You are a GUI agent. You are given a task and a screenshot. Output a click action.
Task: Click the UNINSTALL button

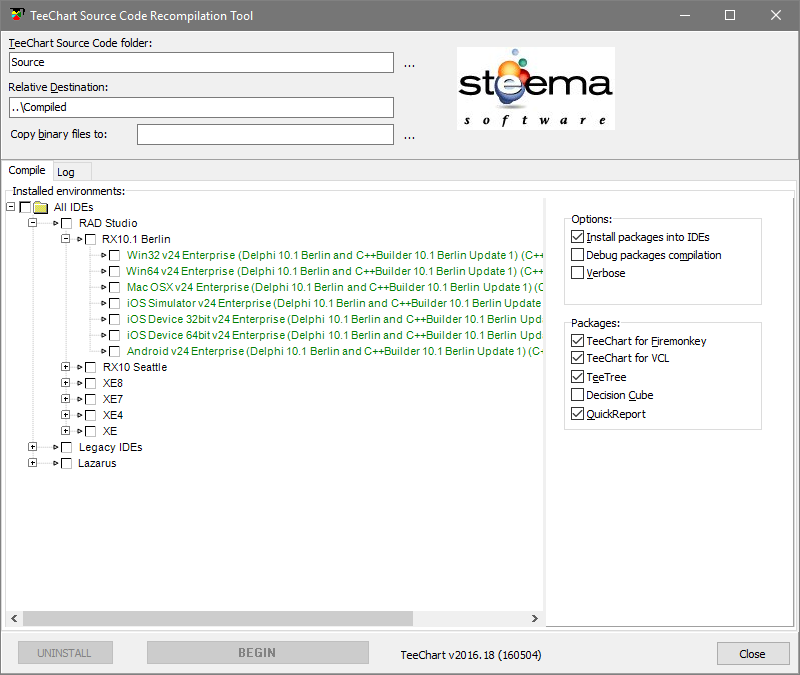point(65,653)
